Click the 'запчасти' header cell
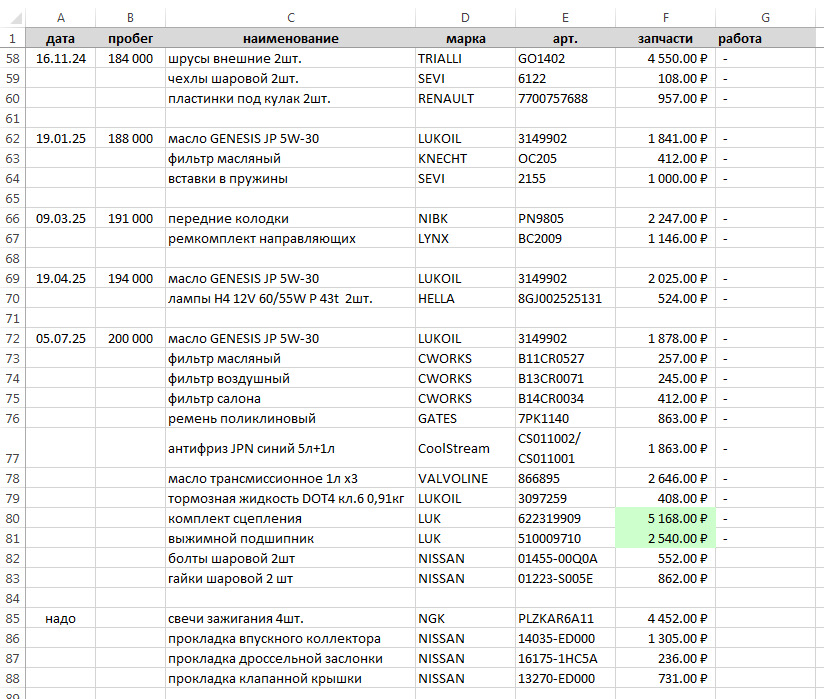824x699 pixels. (x=665, y=38)
